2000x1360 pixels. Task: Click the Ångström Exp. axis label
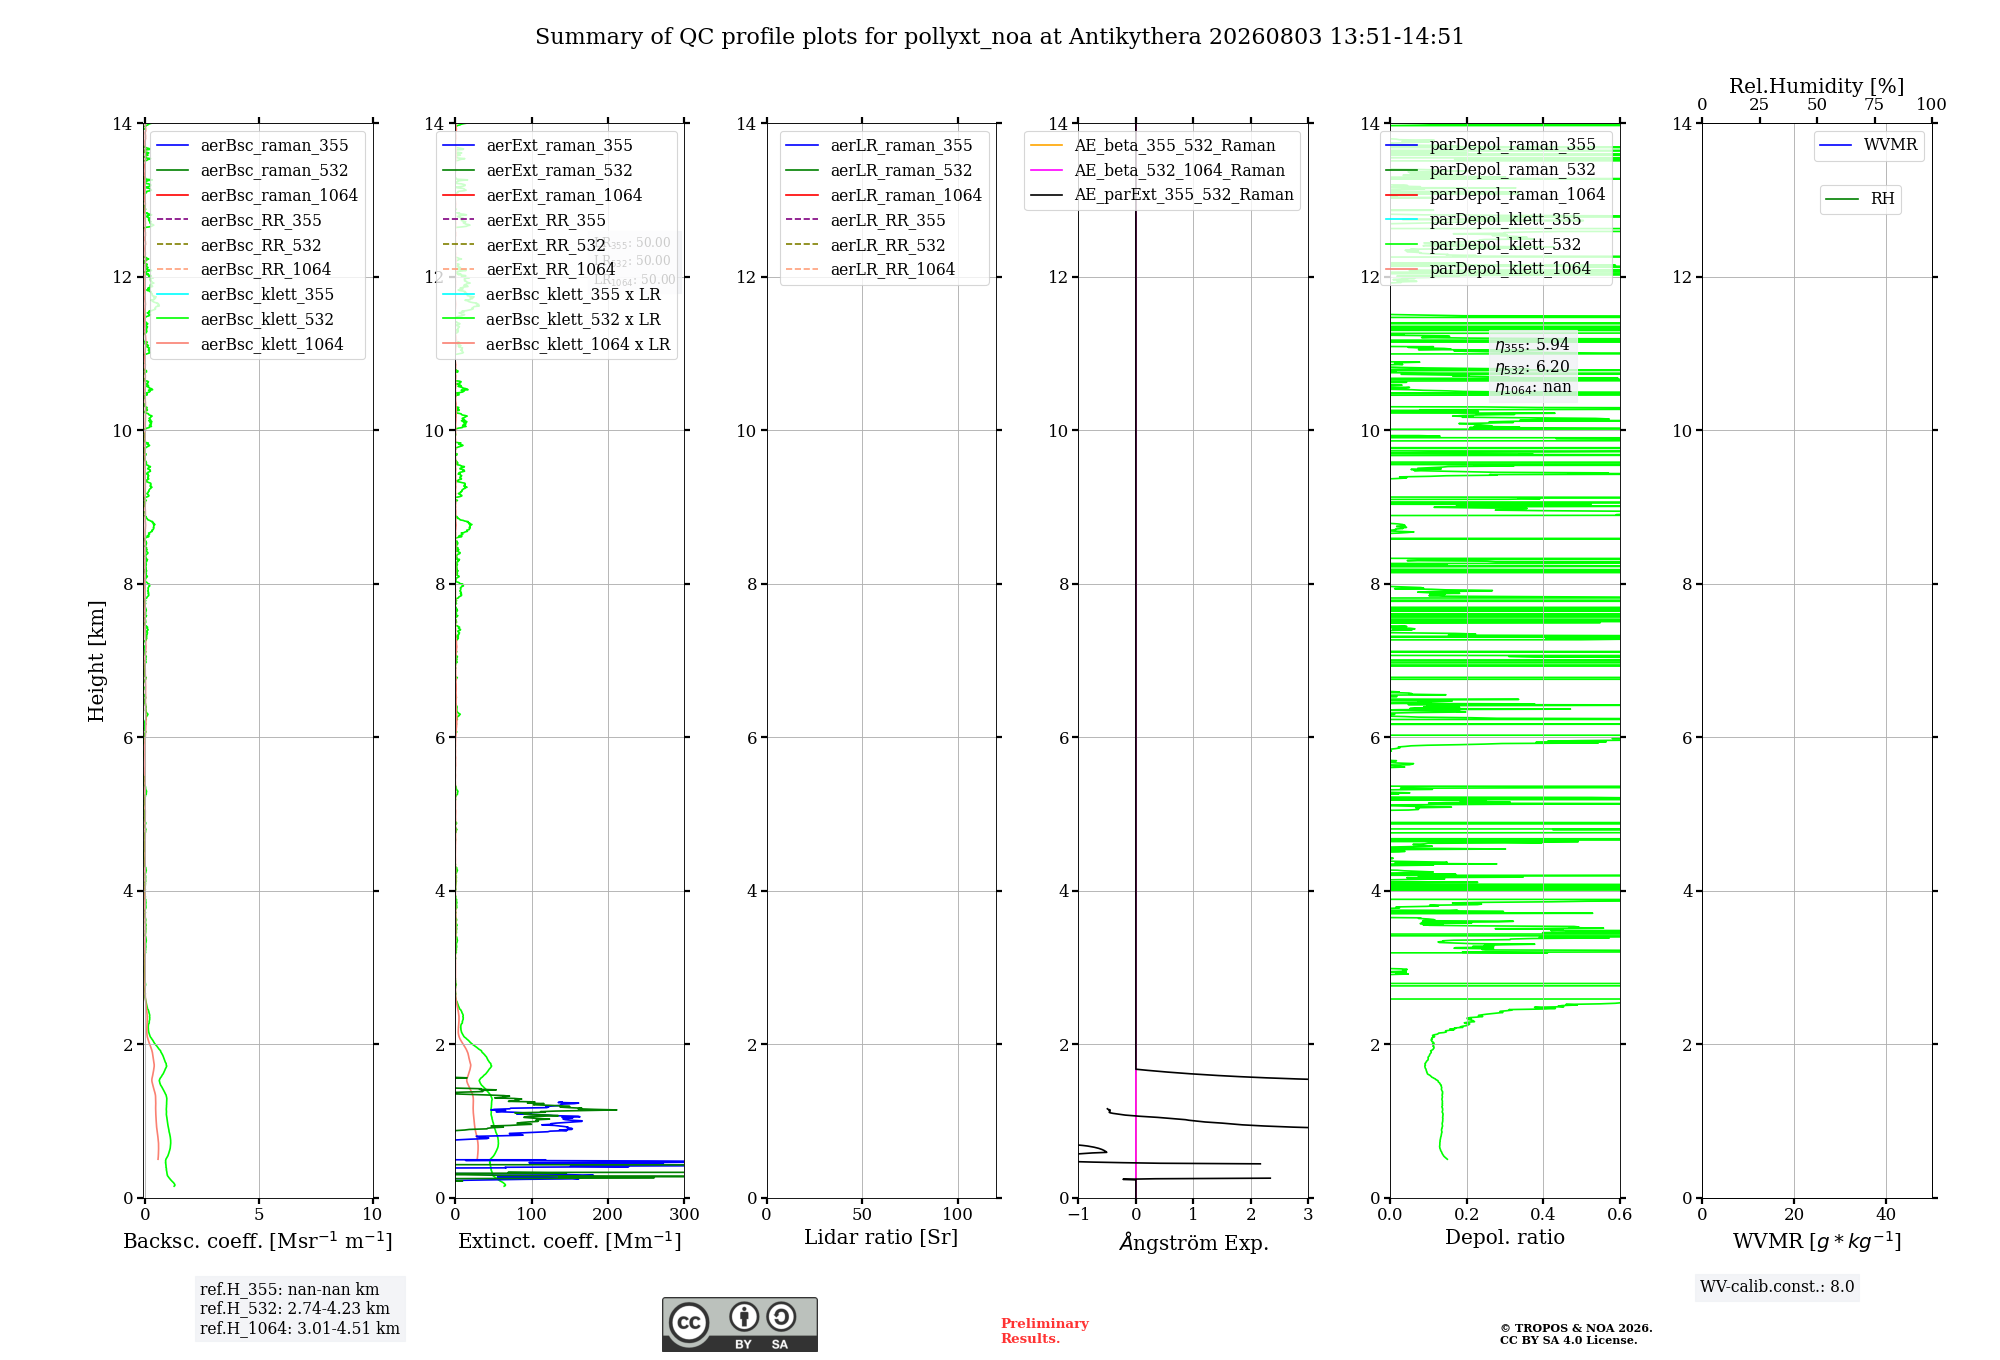[1194, 1242]
